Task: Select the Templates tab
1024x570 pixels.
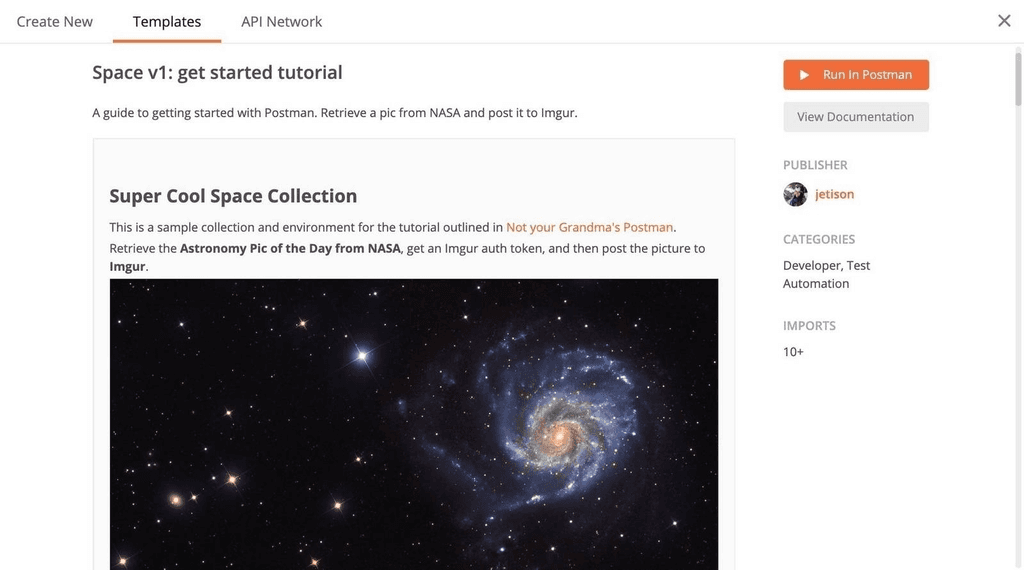Action: (167, 21)
